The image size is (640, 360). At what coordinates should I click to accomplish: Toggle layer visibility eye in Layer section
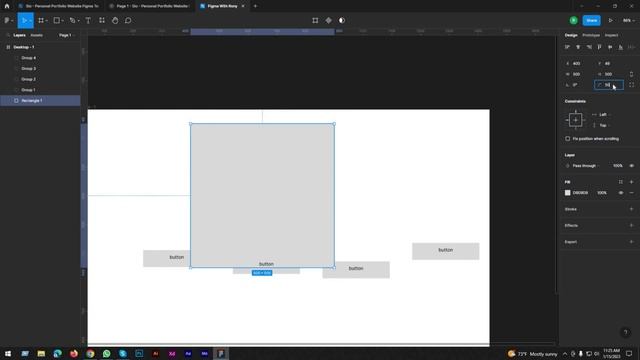[x=631, y=166]
